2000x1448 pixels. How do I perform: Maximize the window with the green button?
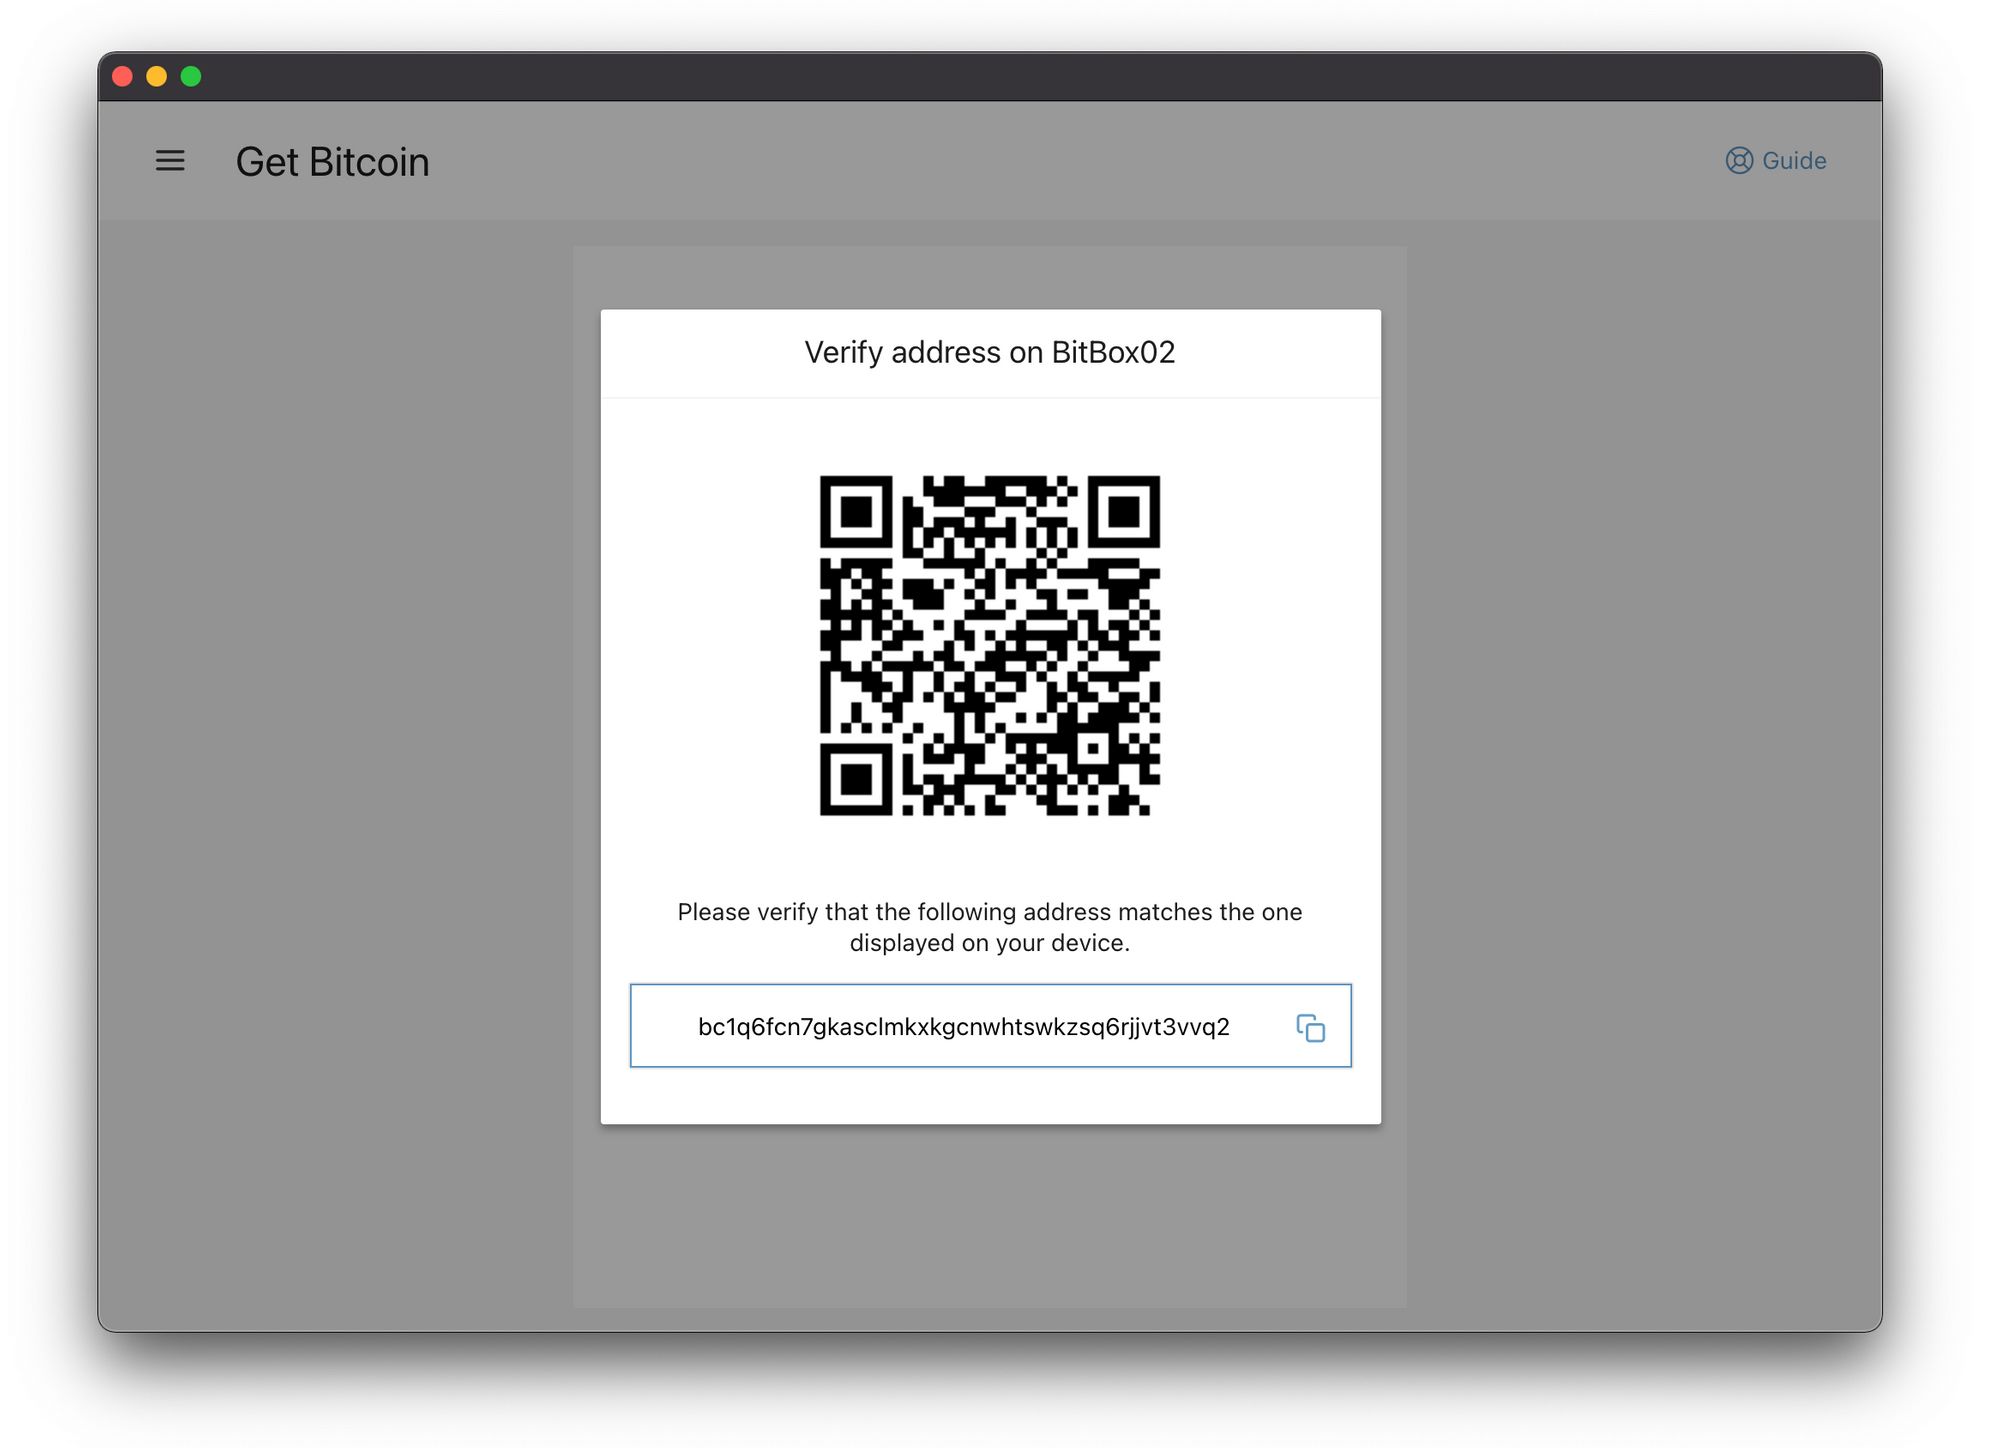click(191, 77)
